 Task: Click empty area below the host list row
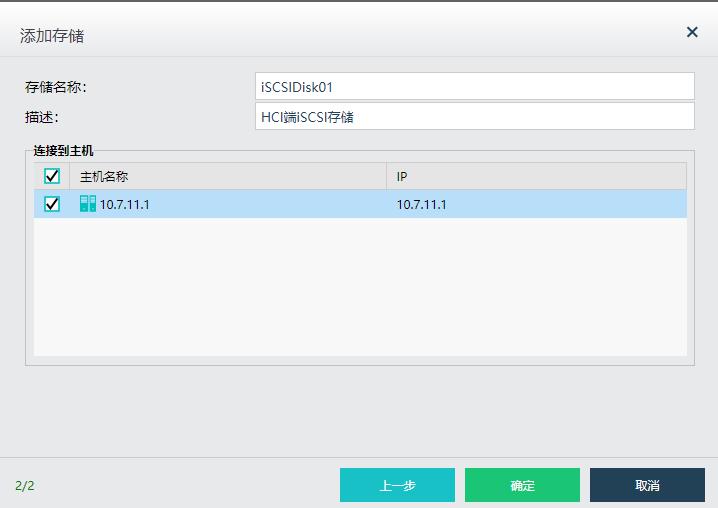(360, 290)
